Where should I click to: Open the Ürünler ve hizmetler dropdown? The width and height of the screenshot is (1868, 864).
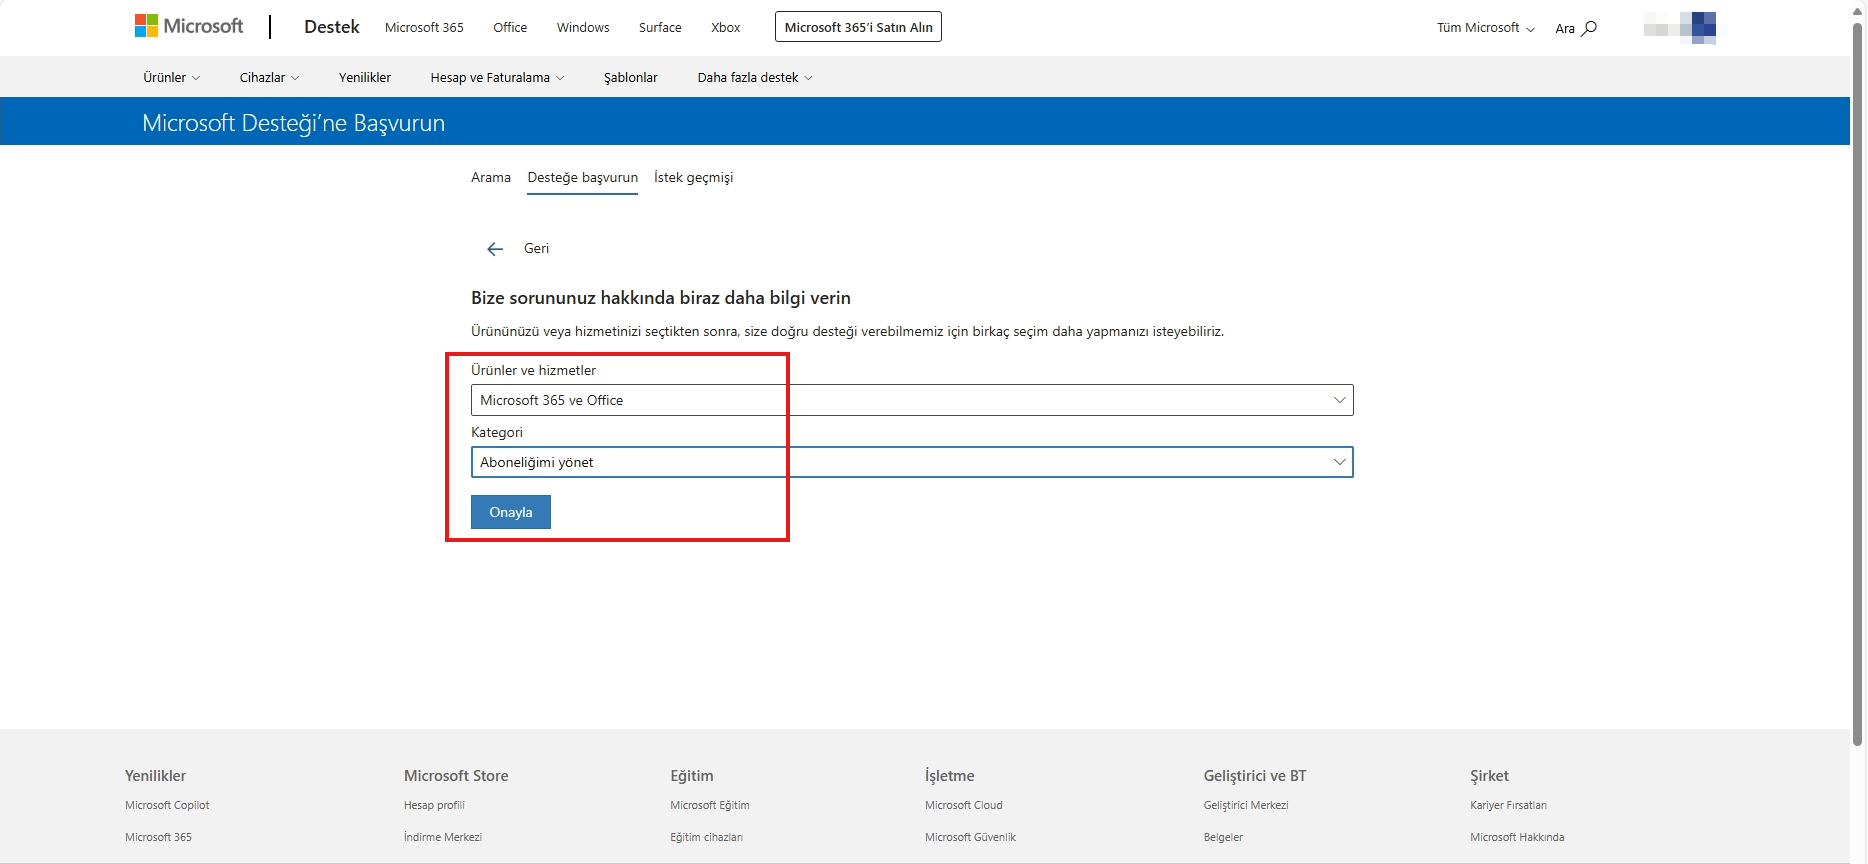[912, 400]
